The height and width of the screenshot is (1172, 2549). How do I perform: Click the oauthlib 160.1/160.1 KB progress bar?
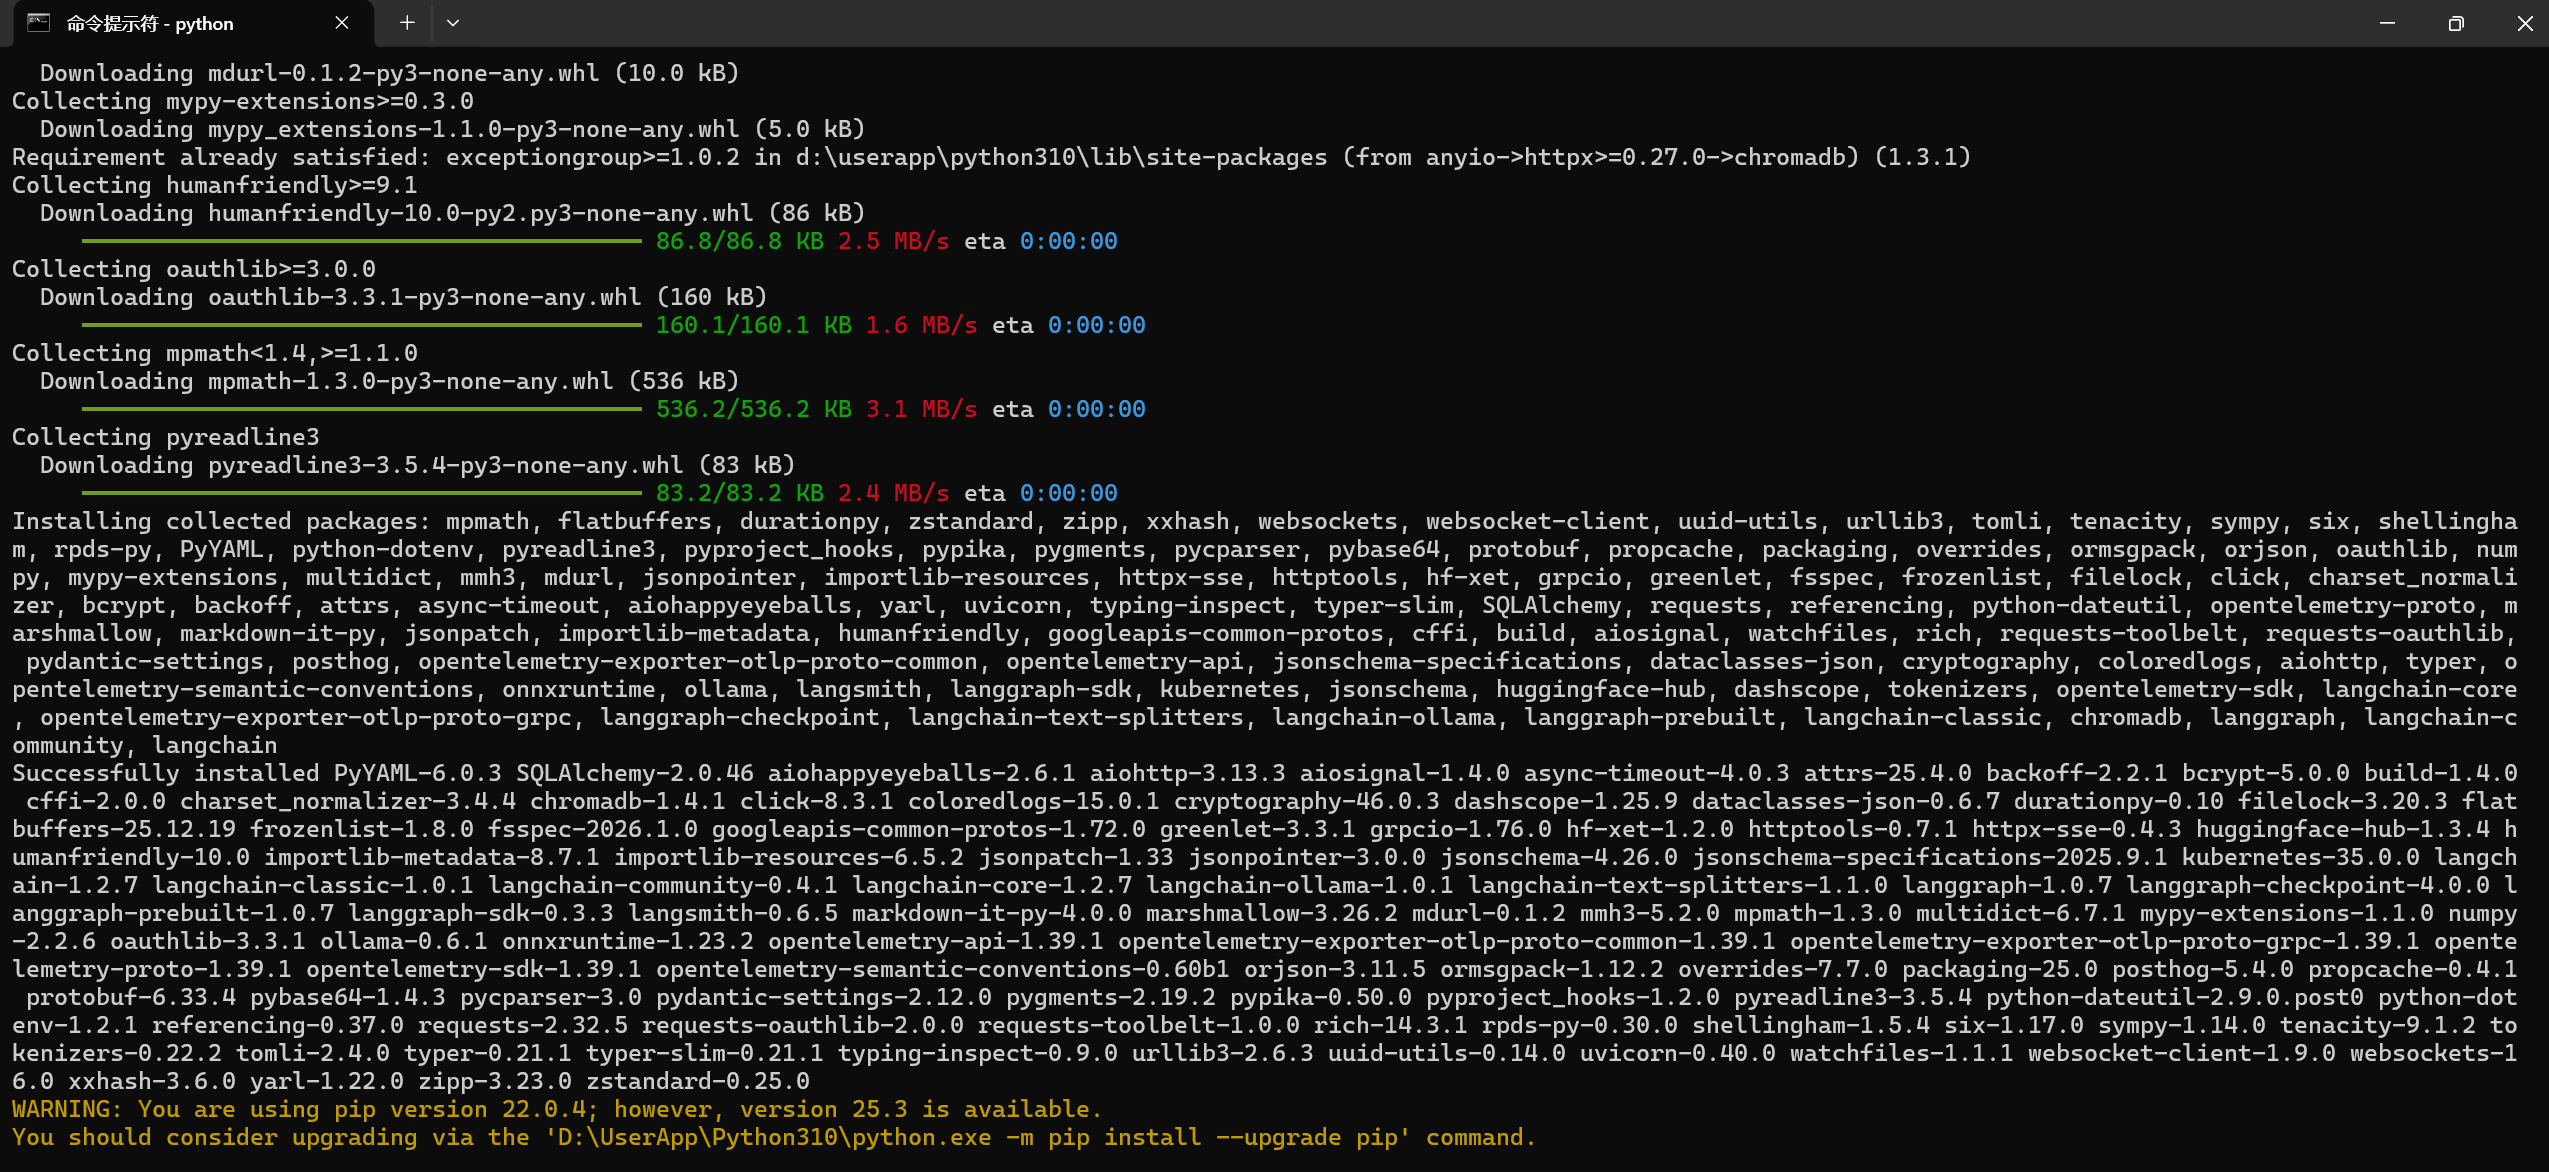[360, 325]
